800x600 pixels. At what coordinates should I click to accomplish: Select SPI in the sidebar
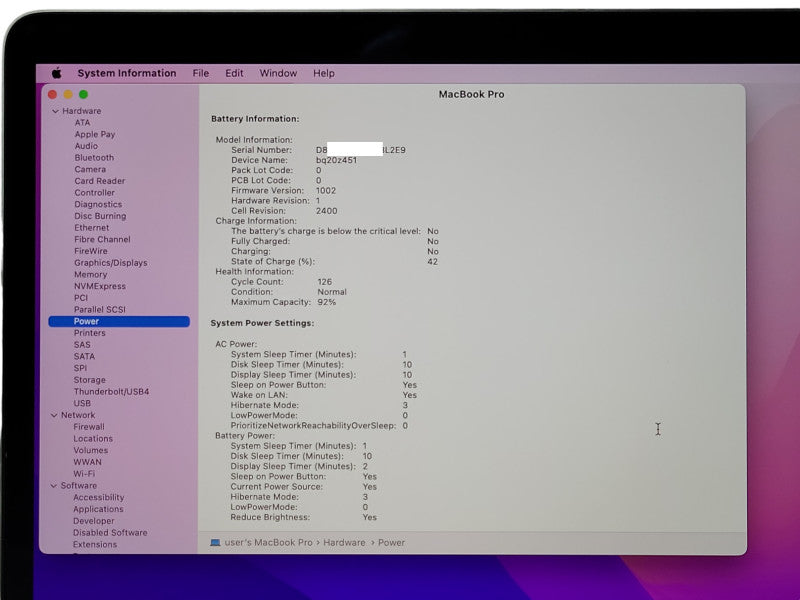pos(80,368)
